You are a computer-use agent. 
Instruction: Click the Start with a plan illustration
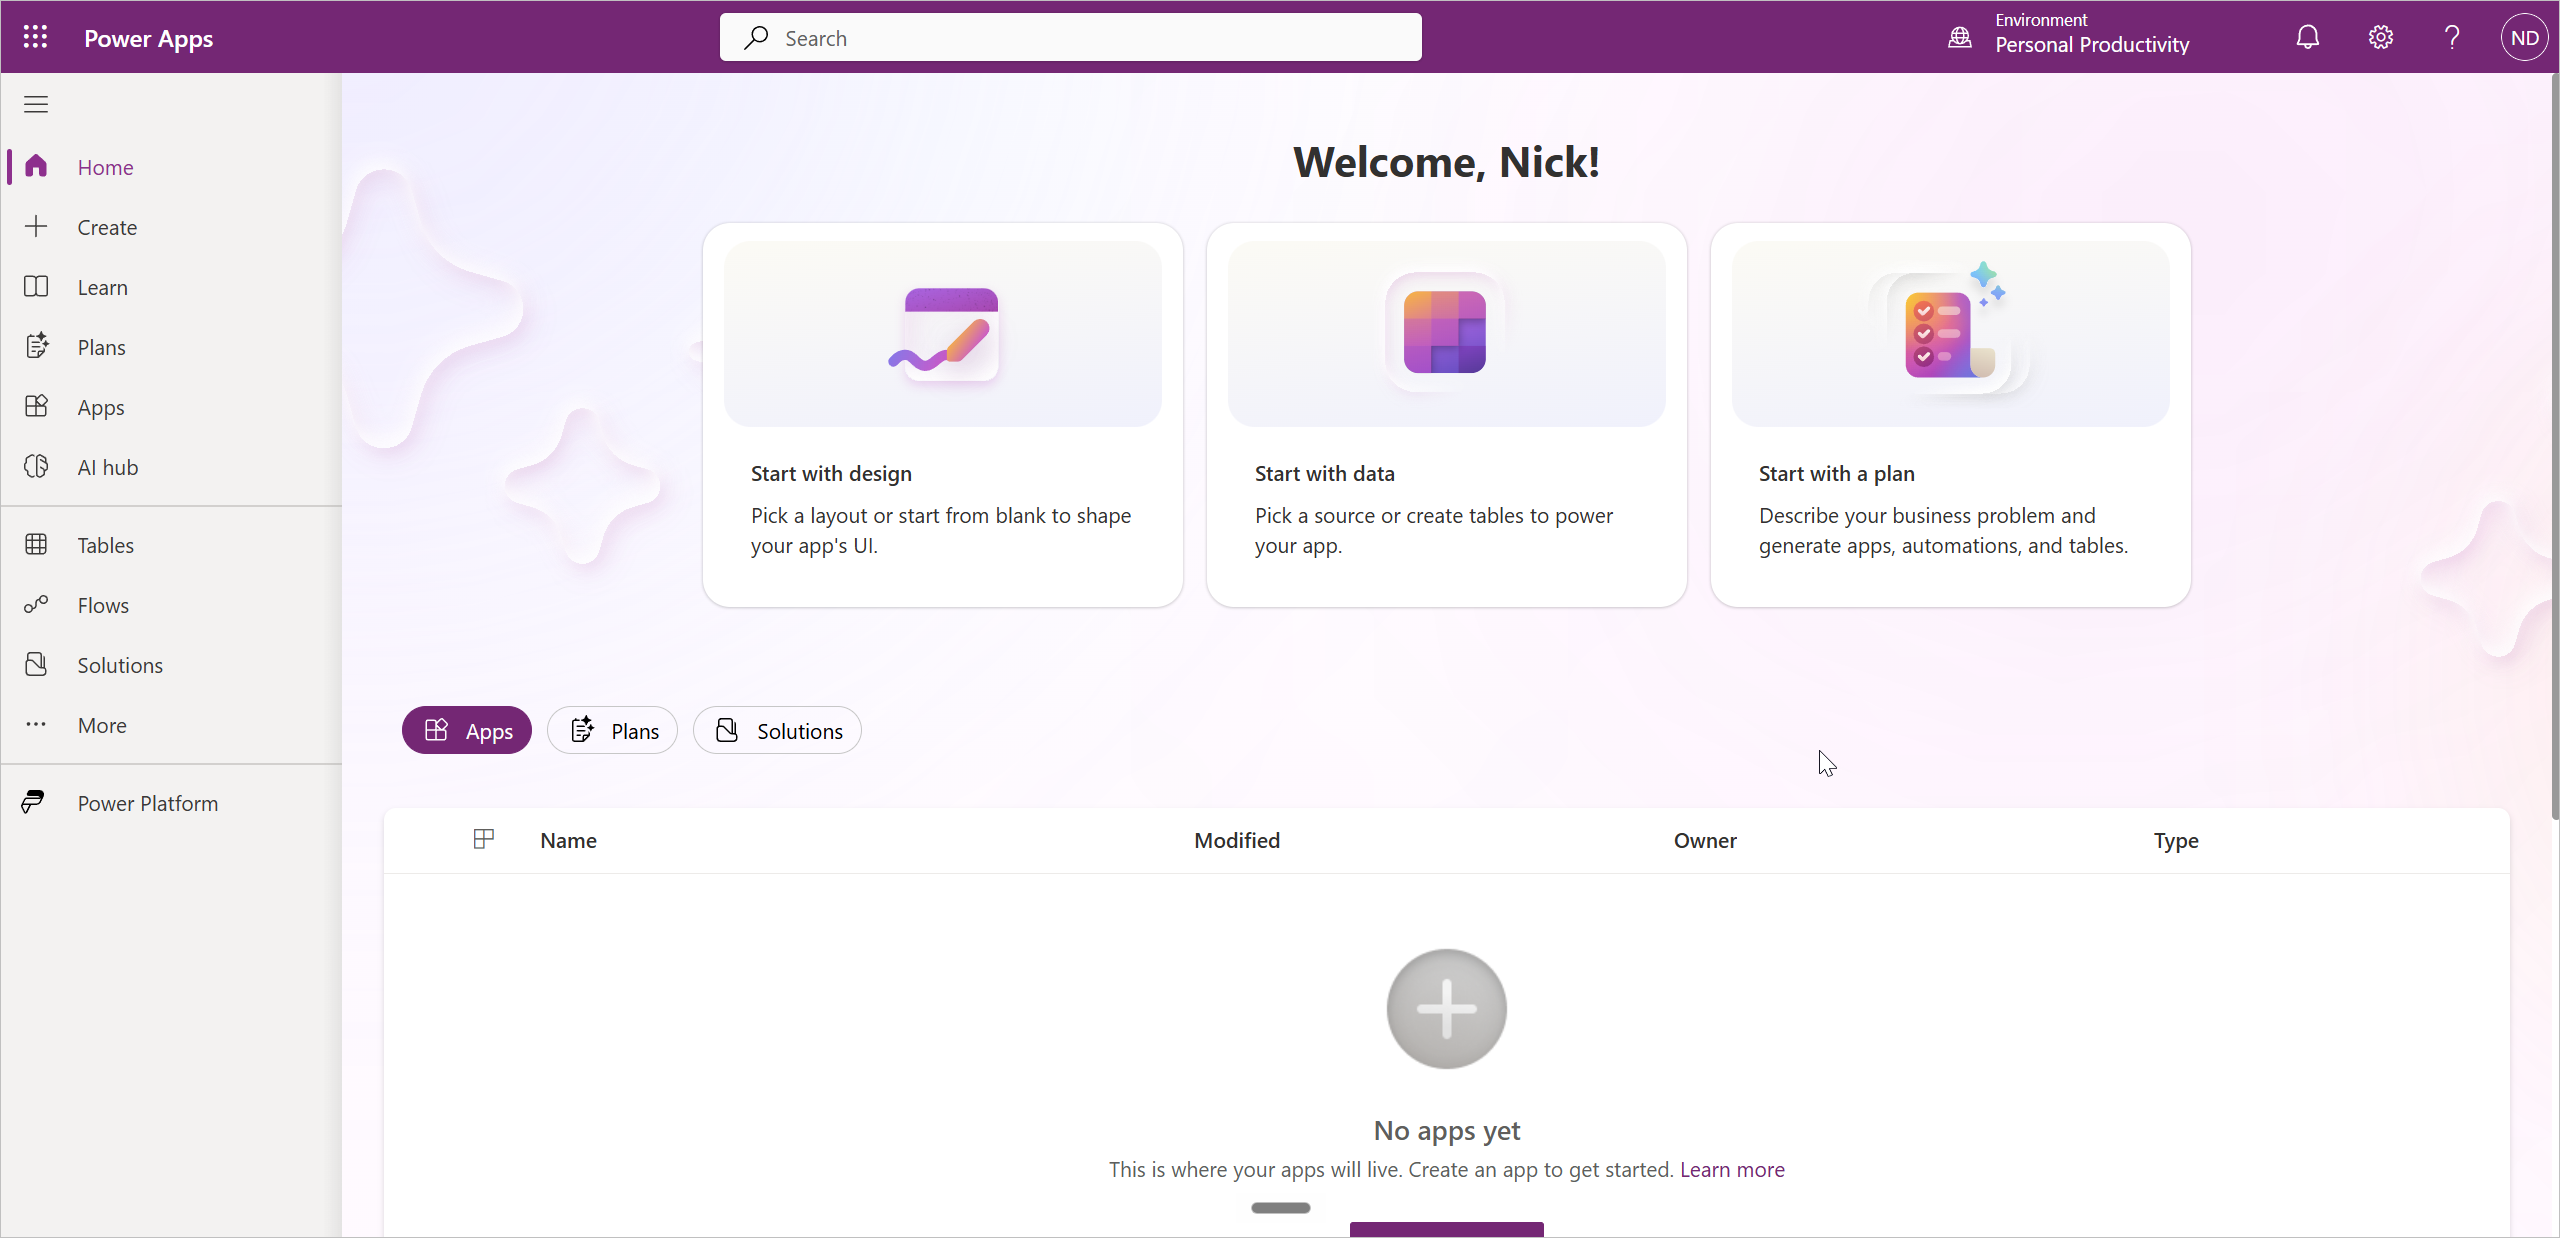point(1950,334)
